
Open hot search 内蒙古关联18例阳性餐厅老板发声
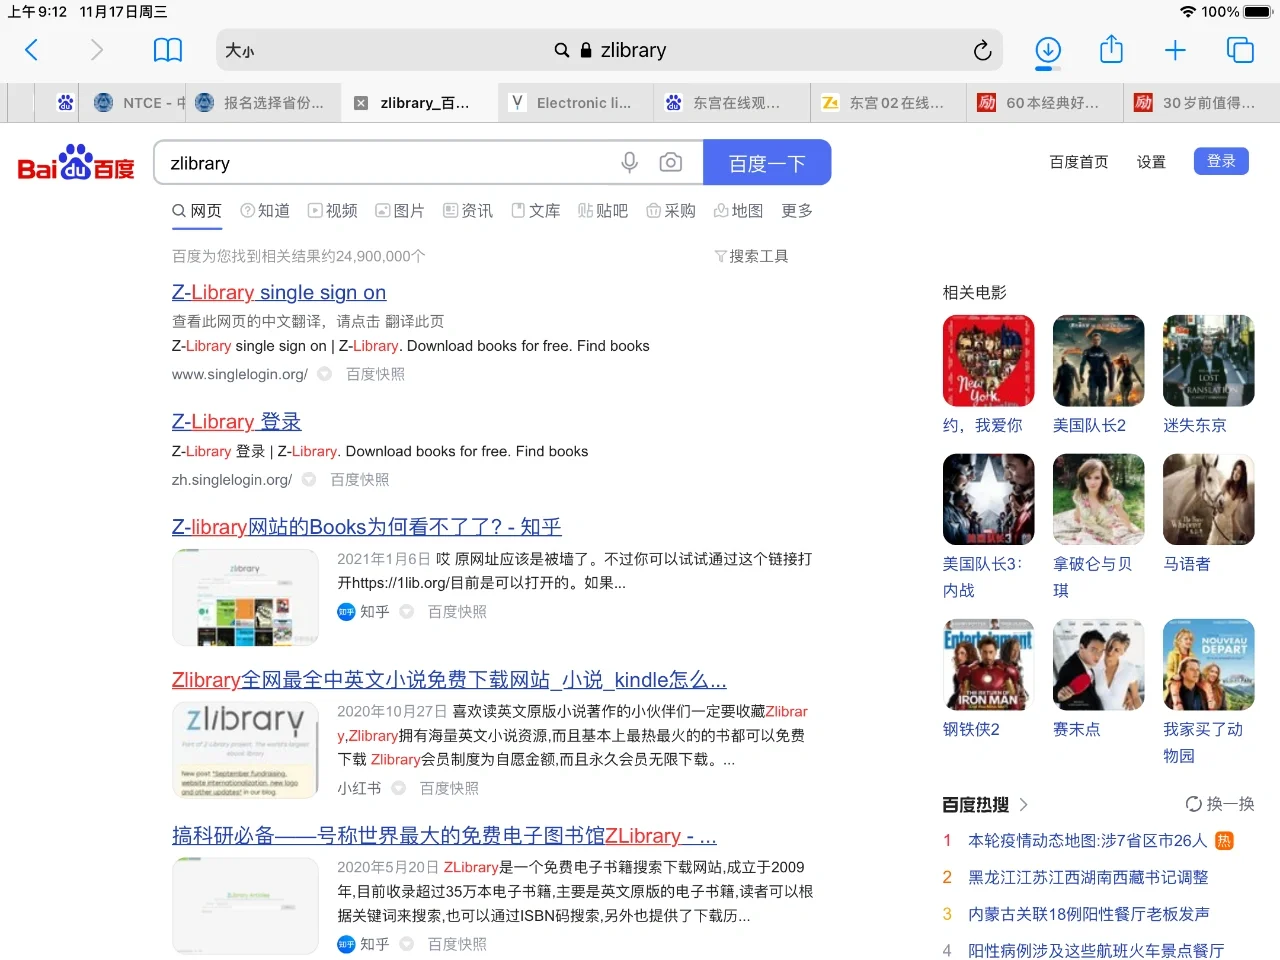(x=1089, y=914)
